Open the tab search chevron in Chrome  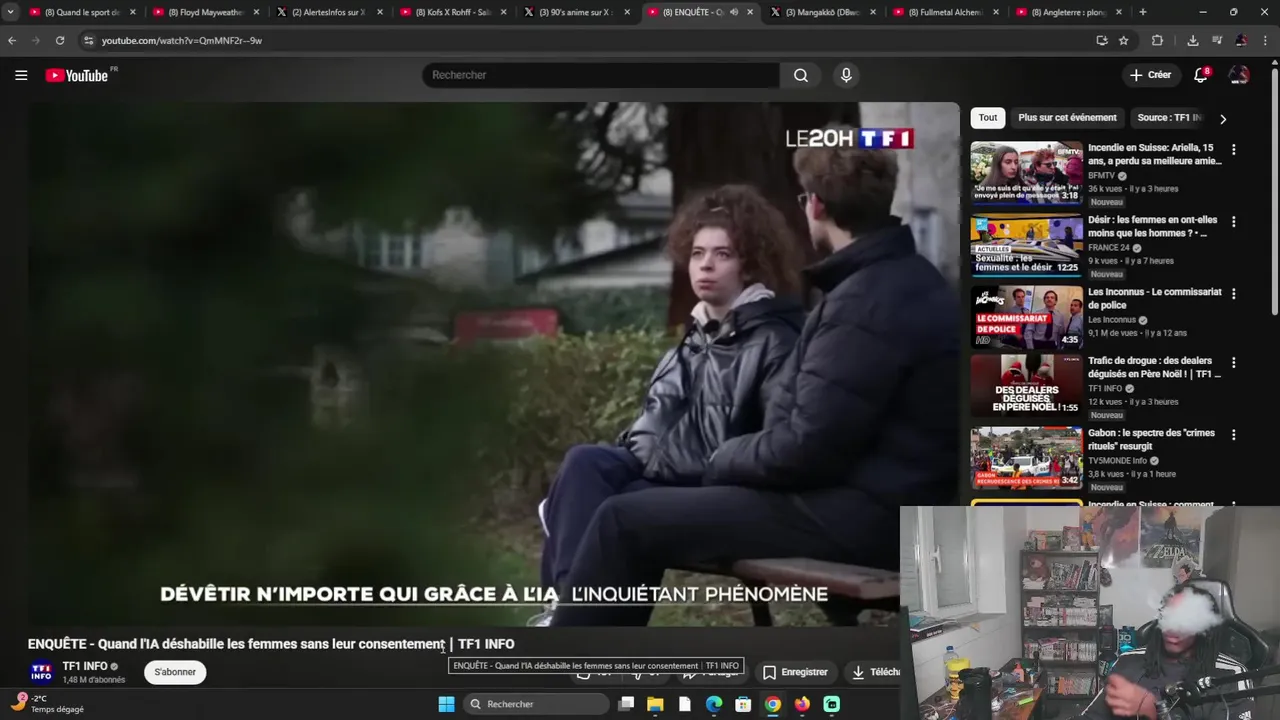pyautogui.click(x=10, y=12)
